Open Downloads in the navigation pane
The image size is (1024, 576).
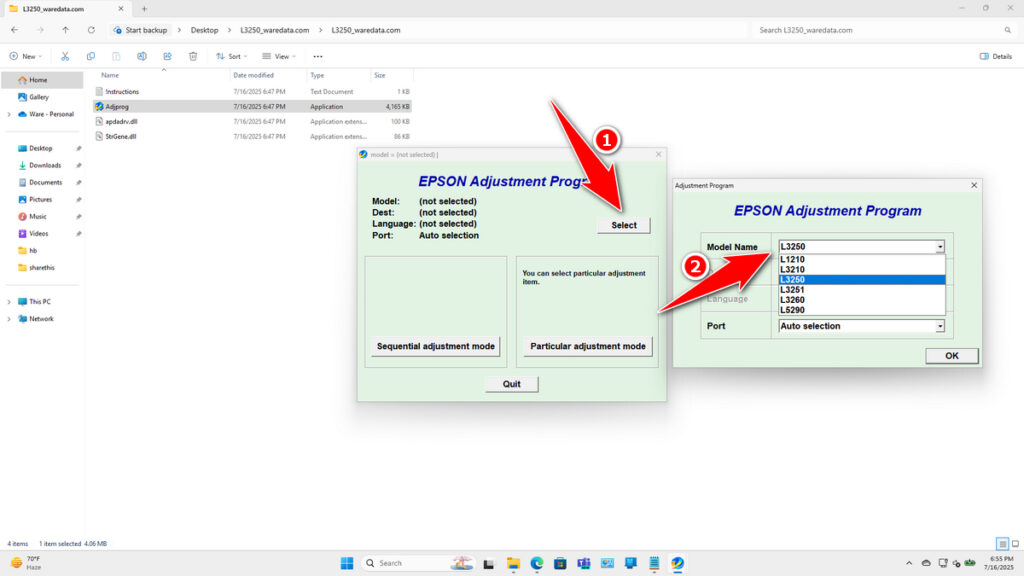pyautogui.click(x=44, y=165)
